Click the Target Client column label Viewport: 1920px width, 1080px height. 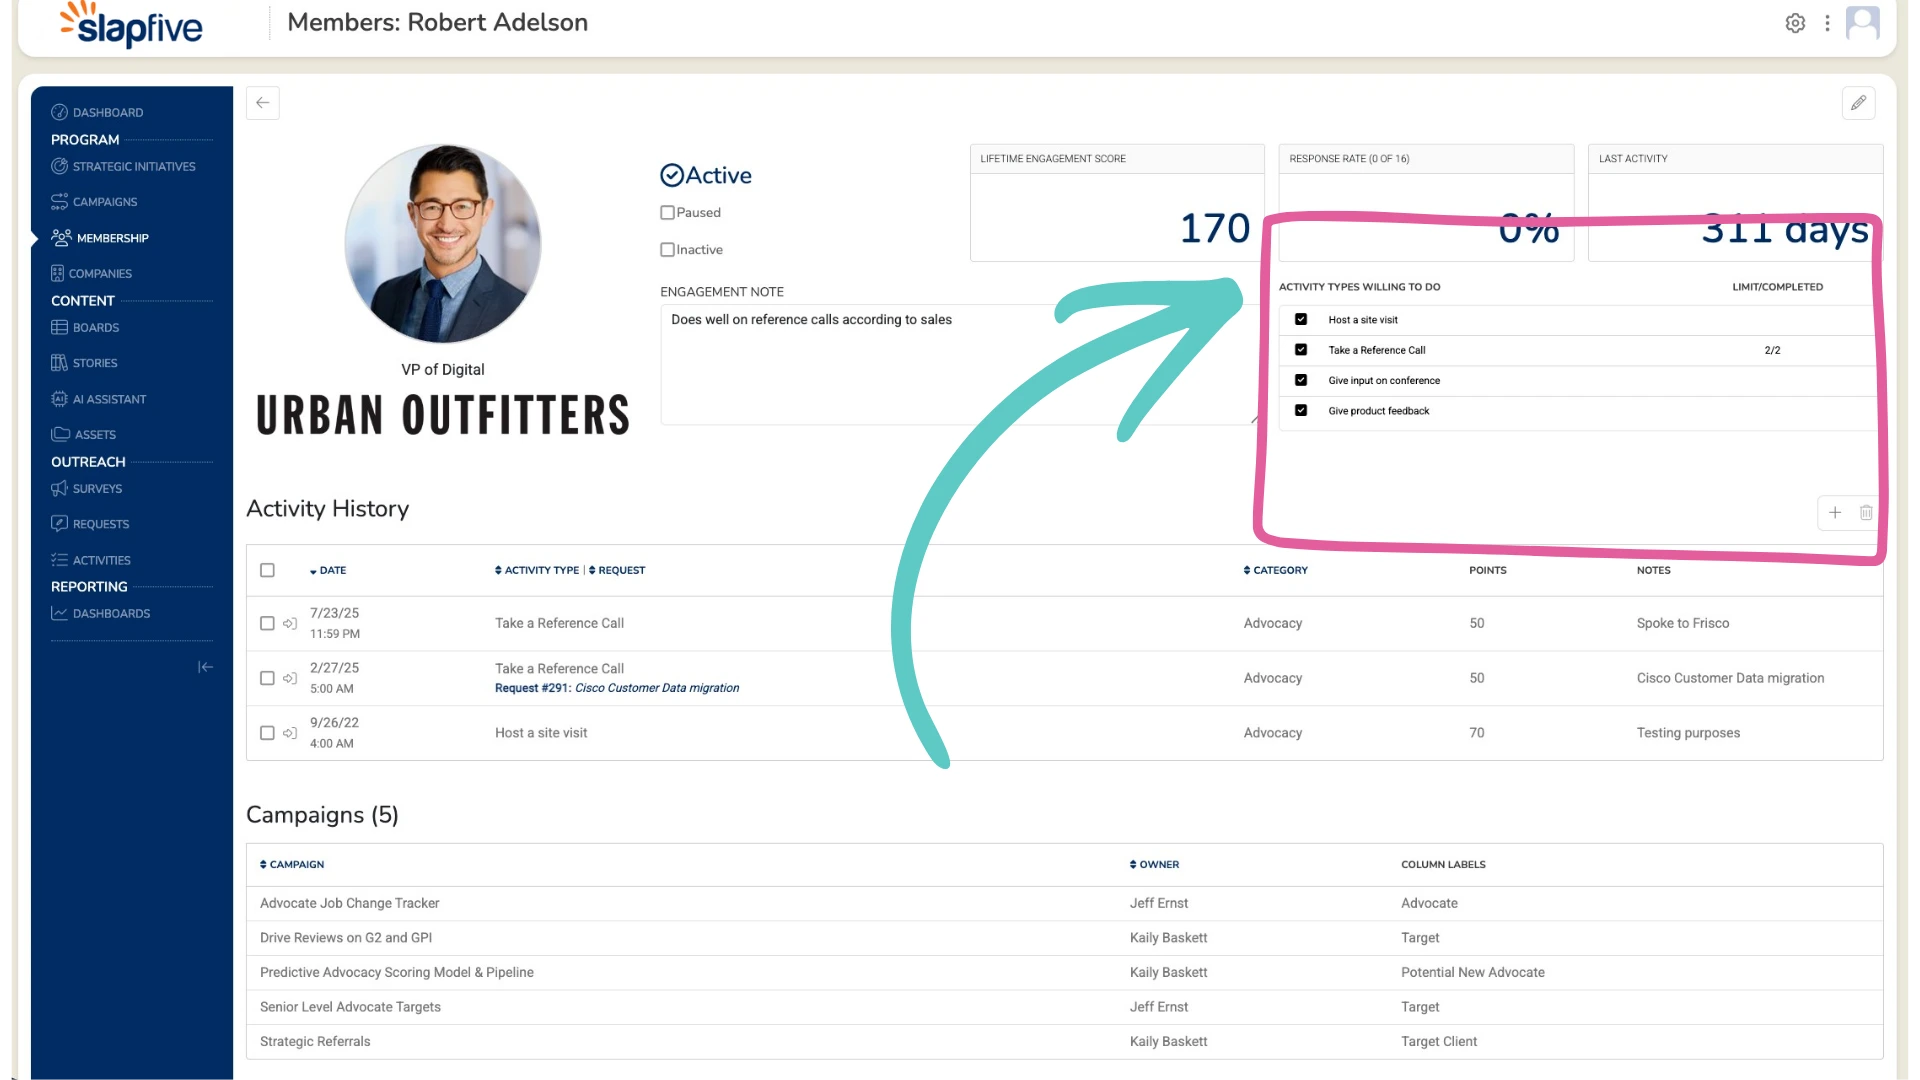point(1439,1041)
